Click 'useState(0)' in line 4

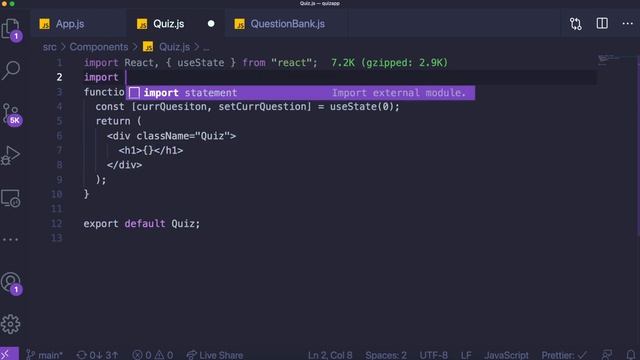[x=362, y=107]
